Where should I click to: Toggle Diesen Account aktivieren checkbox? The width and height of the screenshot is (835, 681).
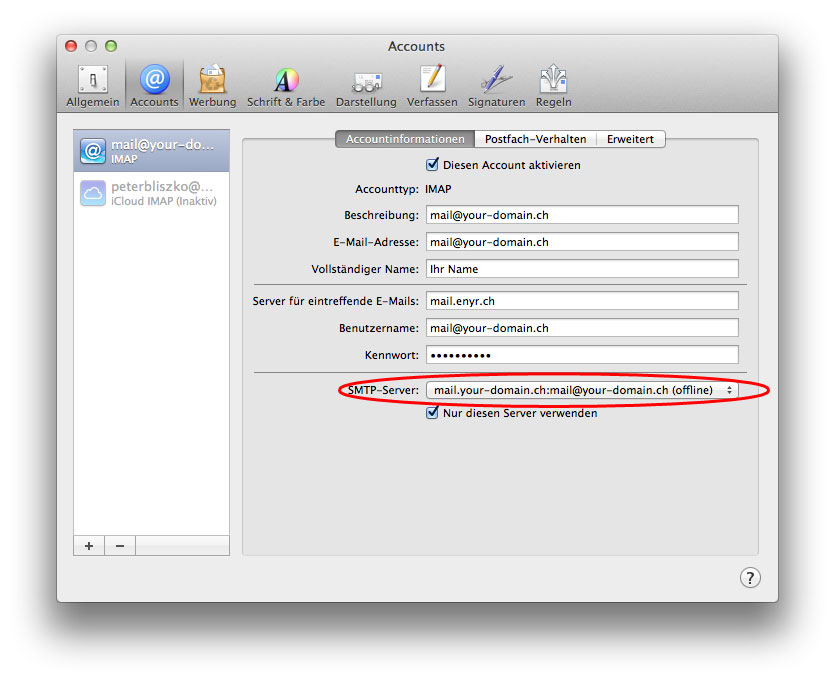point(433,165)
